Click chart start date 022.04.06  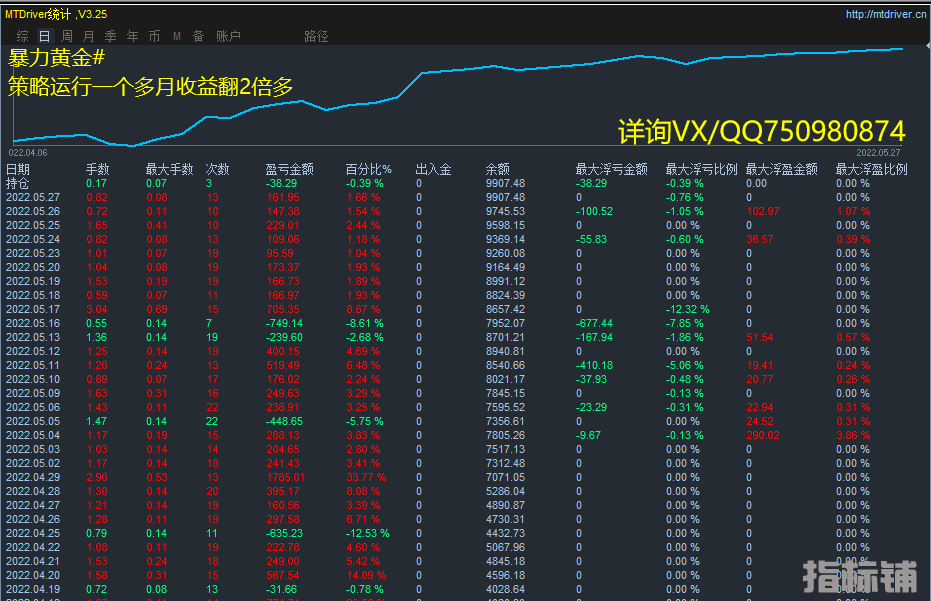(28, 153)
